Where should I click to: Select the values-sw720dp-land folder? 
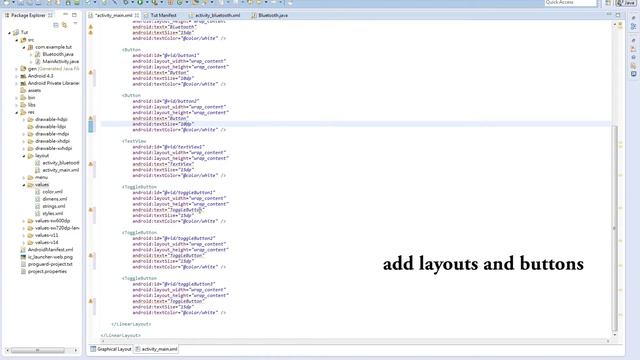pos(53,228)
